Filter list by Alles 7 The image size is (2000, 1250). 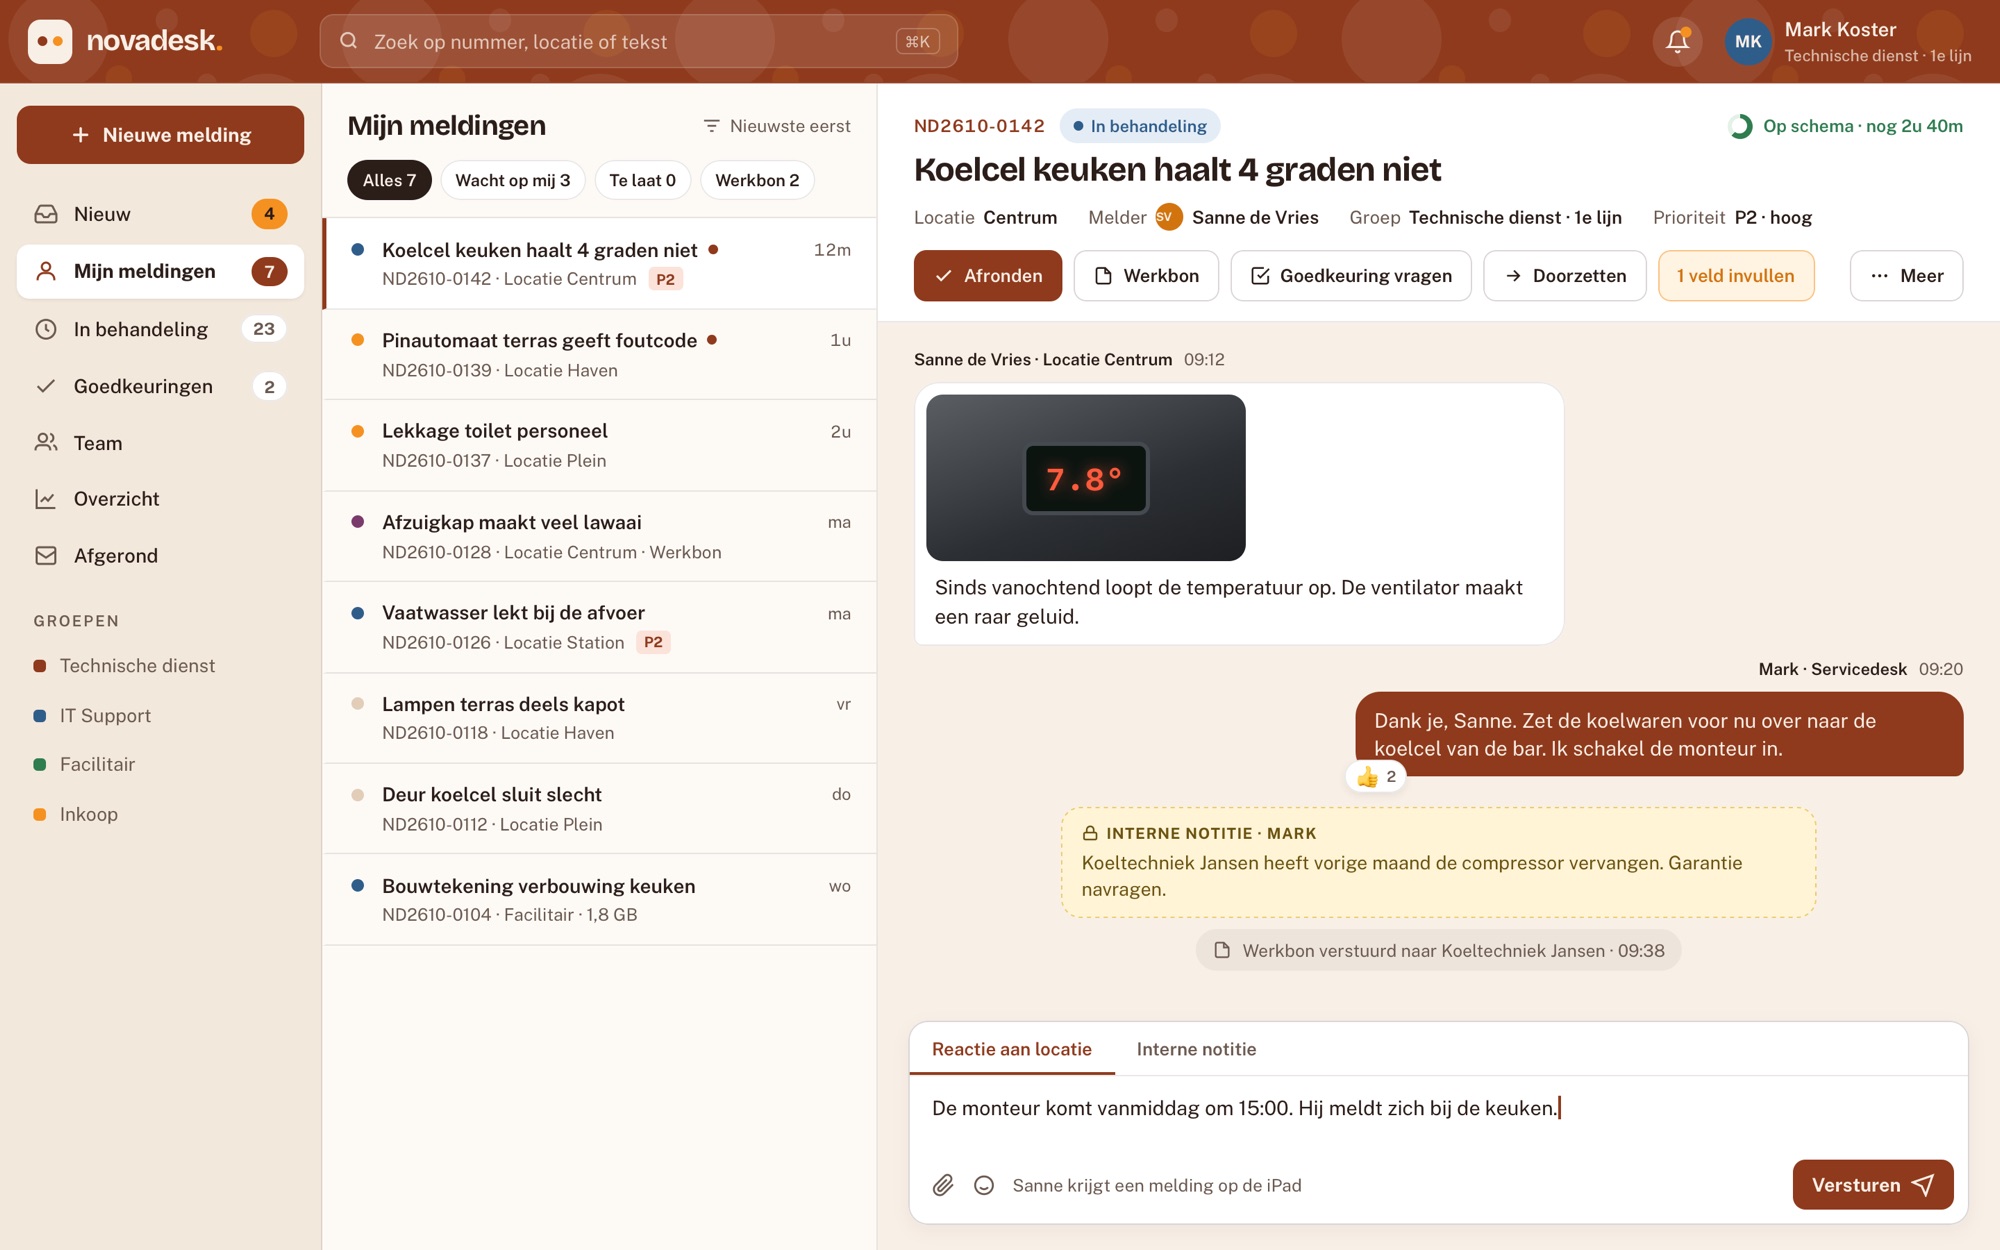point(389,180)
